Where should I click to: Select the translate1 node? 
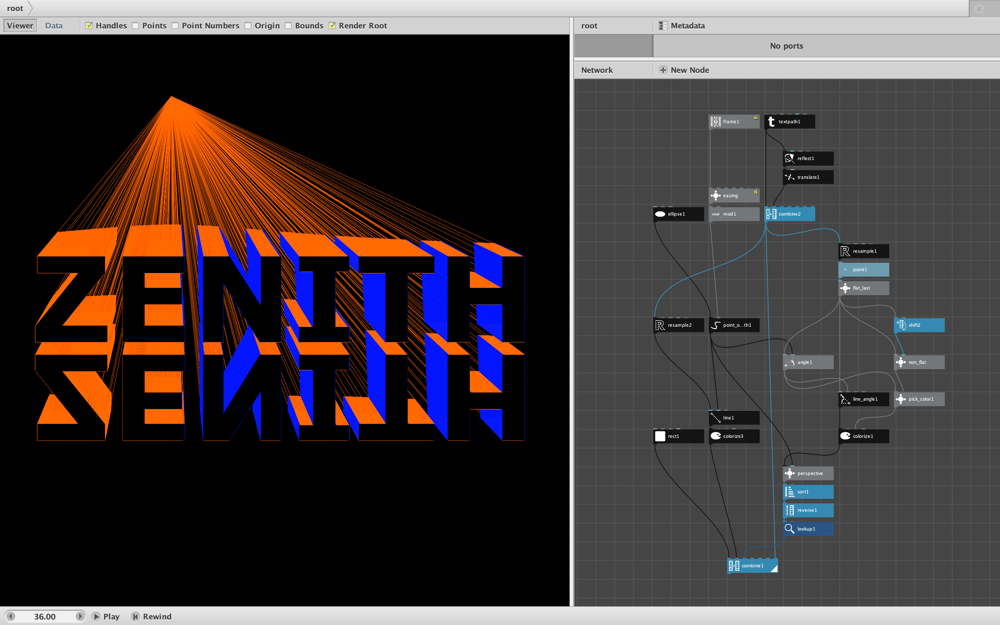pyautogui.click(x=808, y=177)
